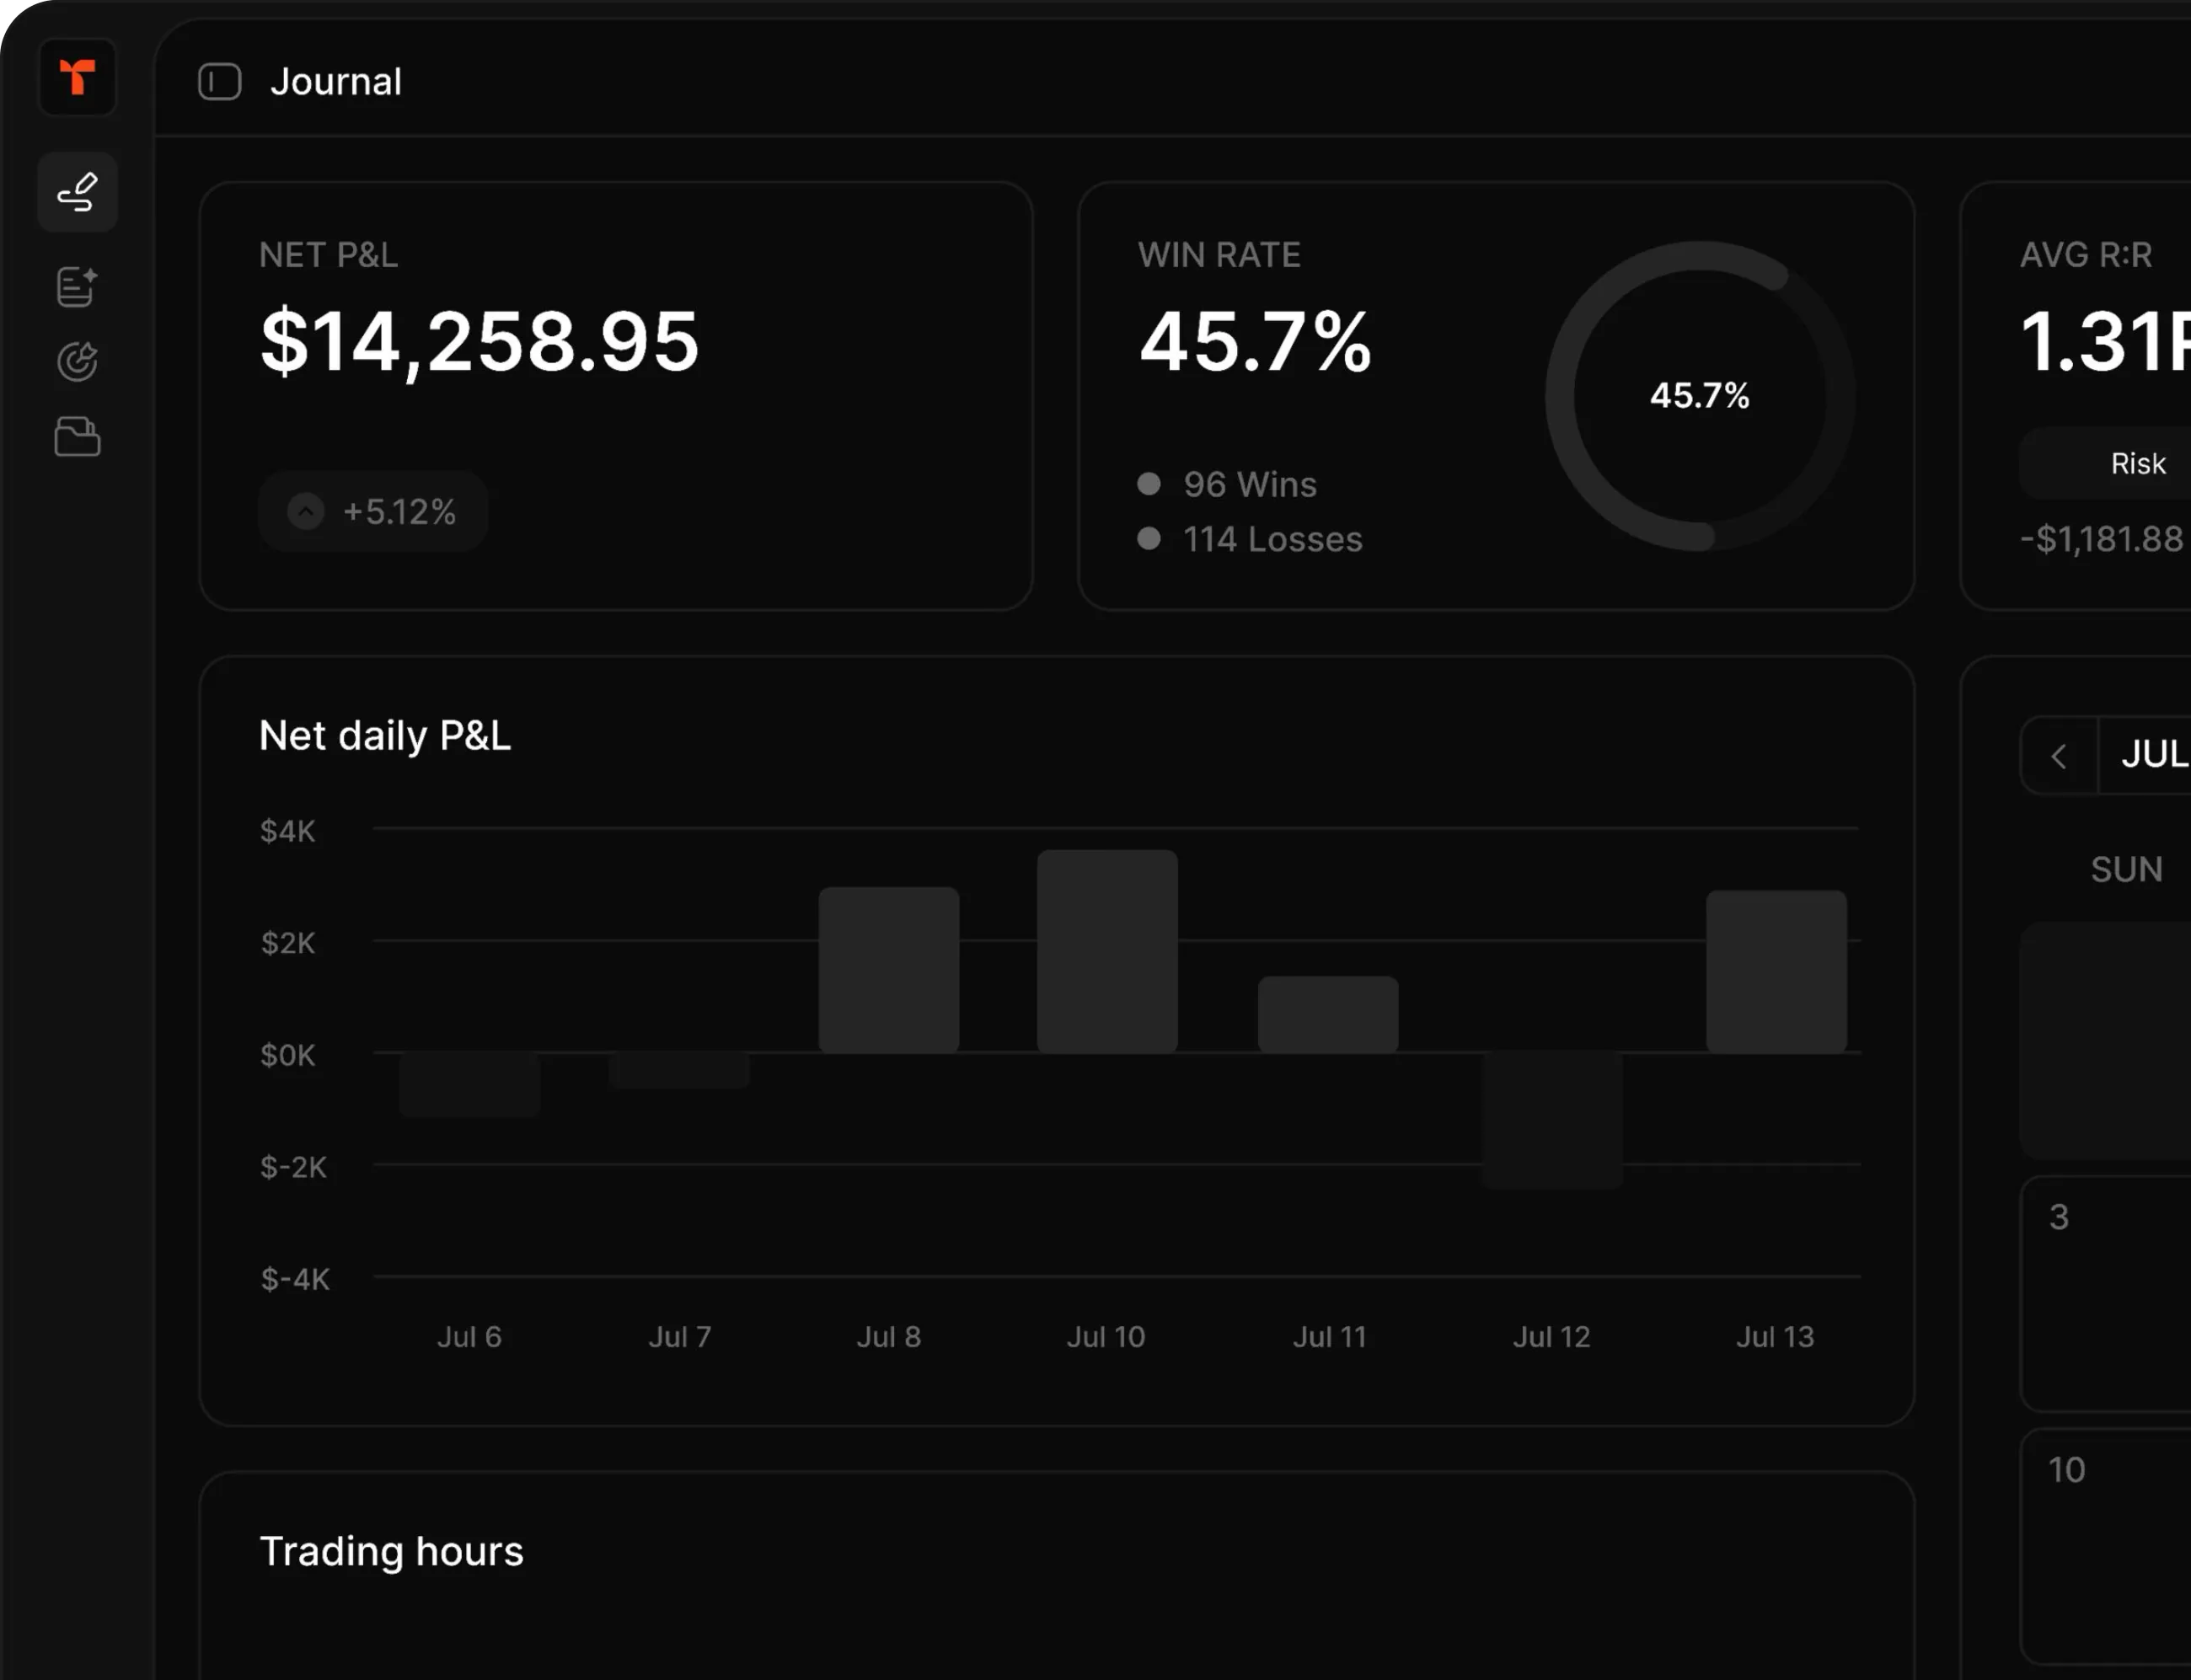Click the up-arrow icon in +5.12% badge
Image resolution: width=2191 pixels, height=1680 pixels.
(x=306, y=512)
